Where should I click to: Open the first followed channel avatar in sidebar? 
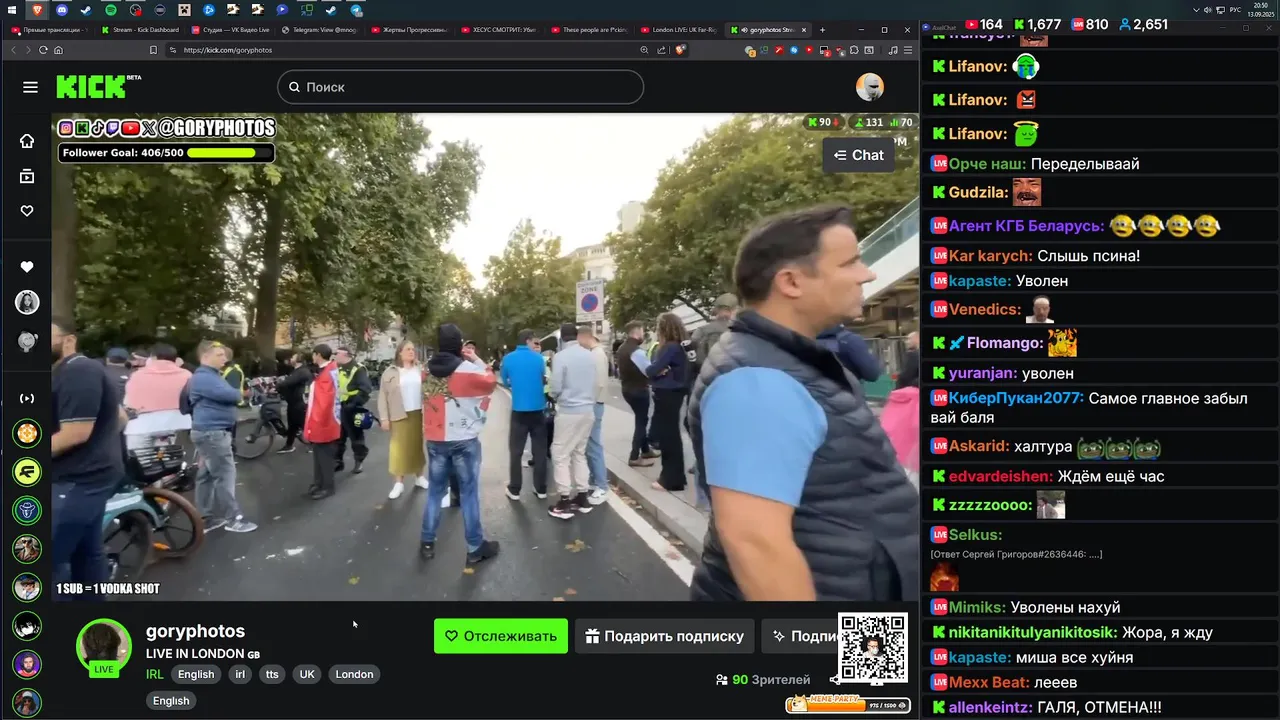coord(27,302)
